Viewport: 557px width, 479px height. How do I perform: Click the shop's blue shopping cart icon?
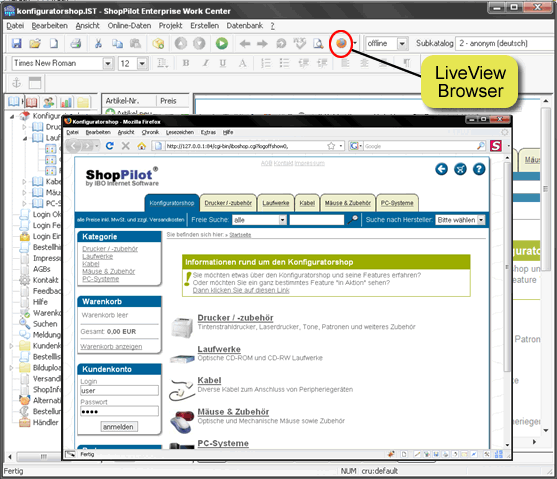tap(460, 169)
